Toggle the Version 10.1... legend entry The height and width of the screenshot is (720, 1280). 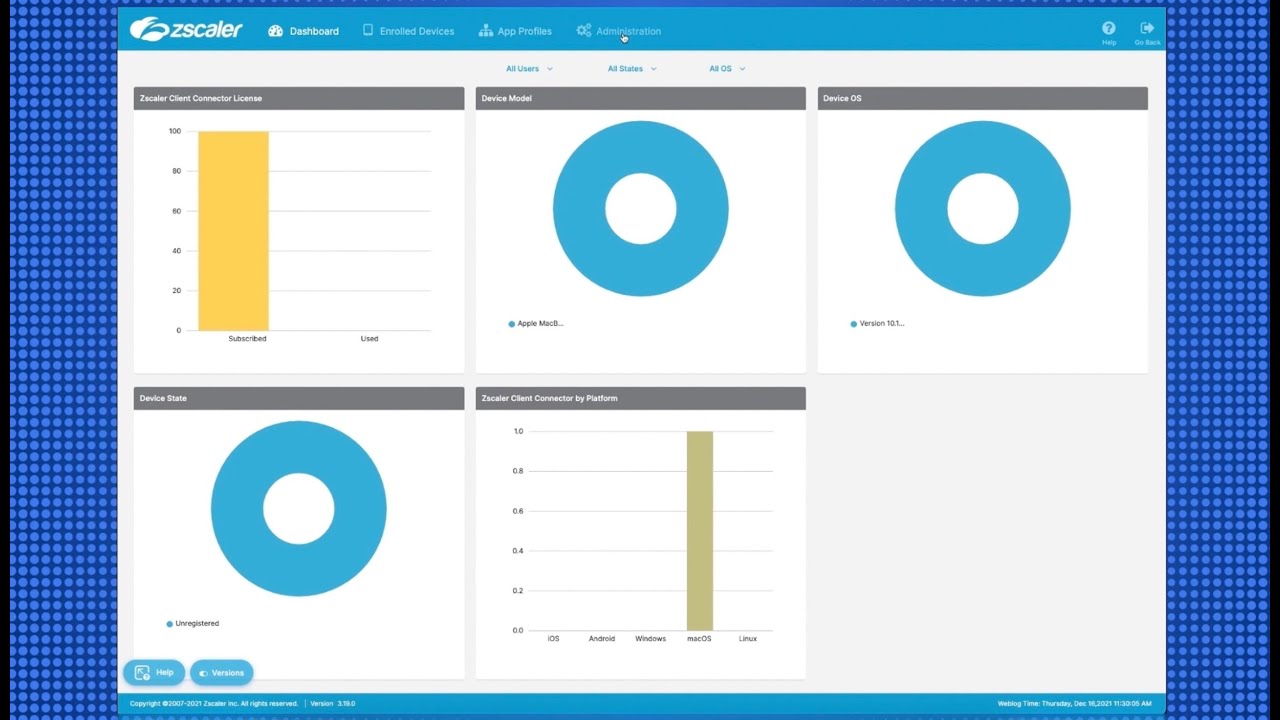point(877,323)
